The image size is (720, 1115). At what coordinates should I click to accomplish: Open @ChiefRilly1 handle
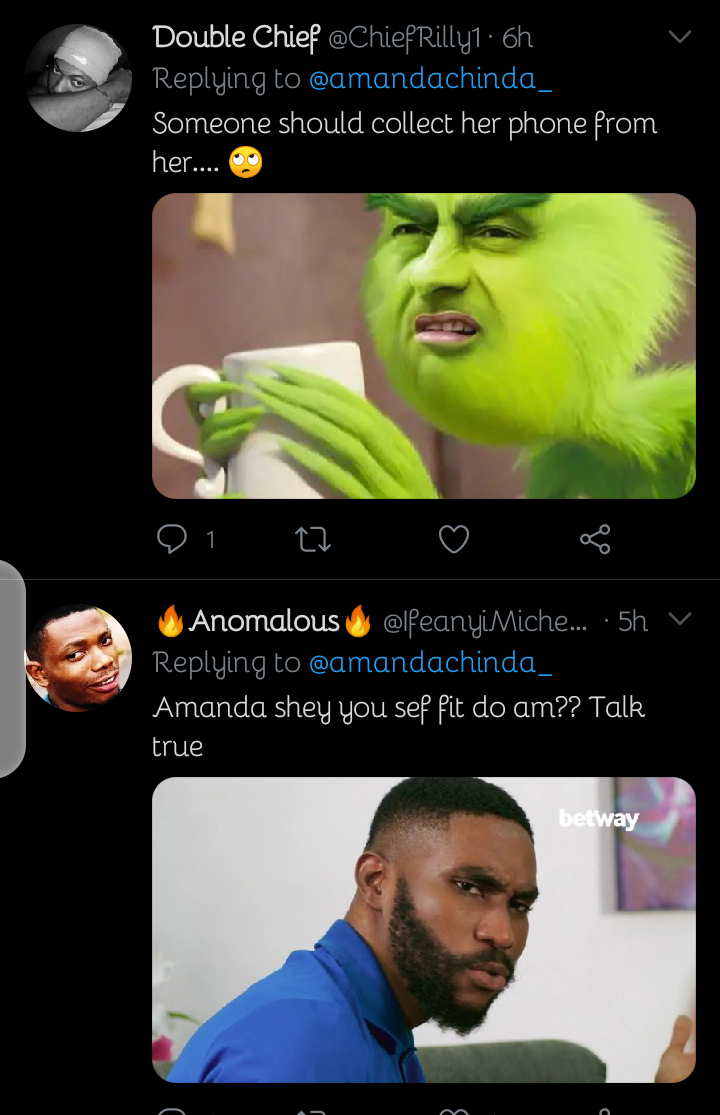[x=404, y=38]
